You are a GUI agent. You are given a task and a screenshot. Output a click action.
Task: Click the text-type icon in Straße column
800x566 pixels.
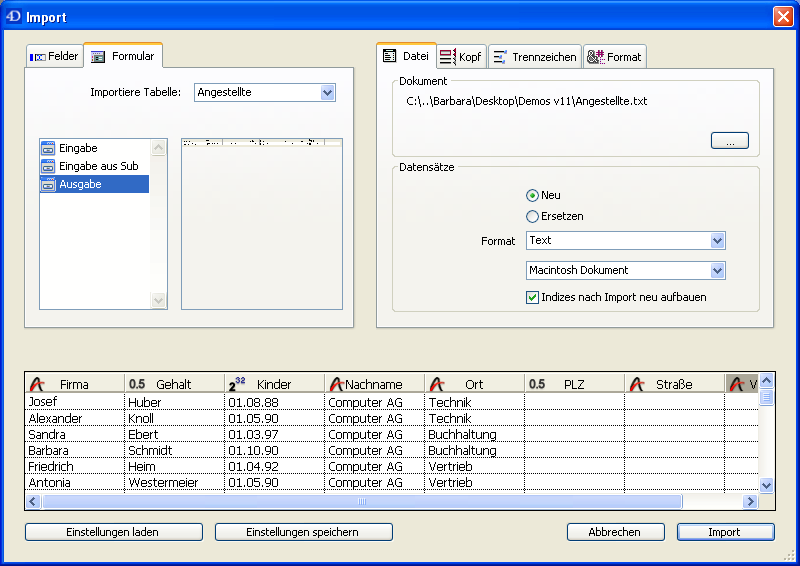click(x=638, y=384)
